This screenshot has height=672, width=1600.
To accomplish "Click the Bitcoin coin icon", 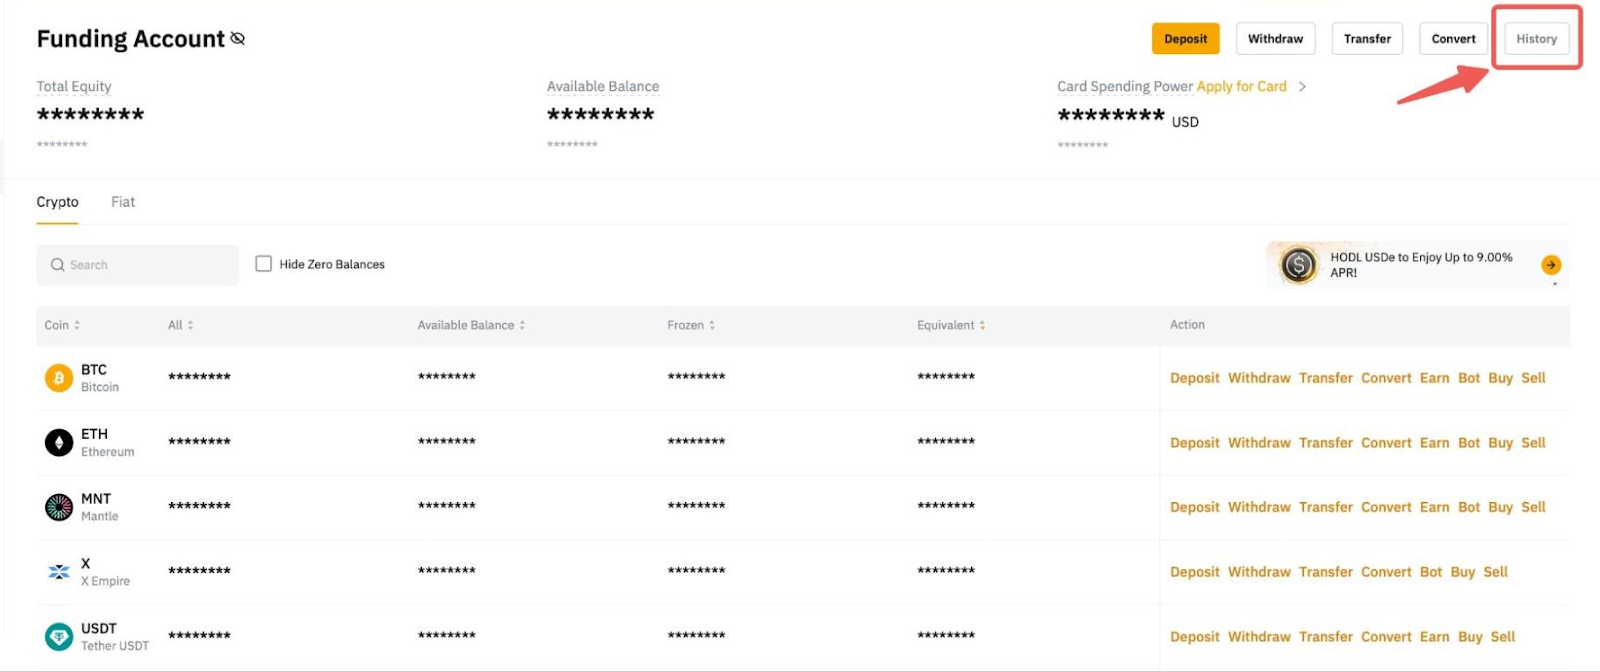I will pos(59,378).
